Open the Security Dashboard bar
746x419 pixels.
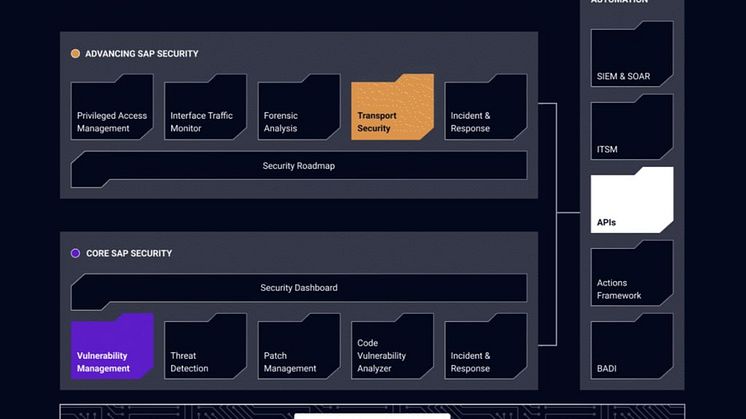click(298, 288)
